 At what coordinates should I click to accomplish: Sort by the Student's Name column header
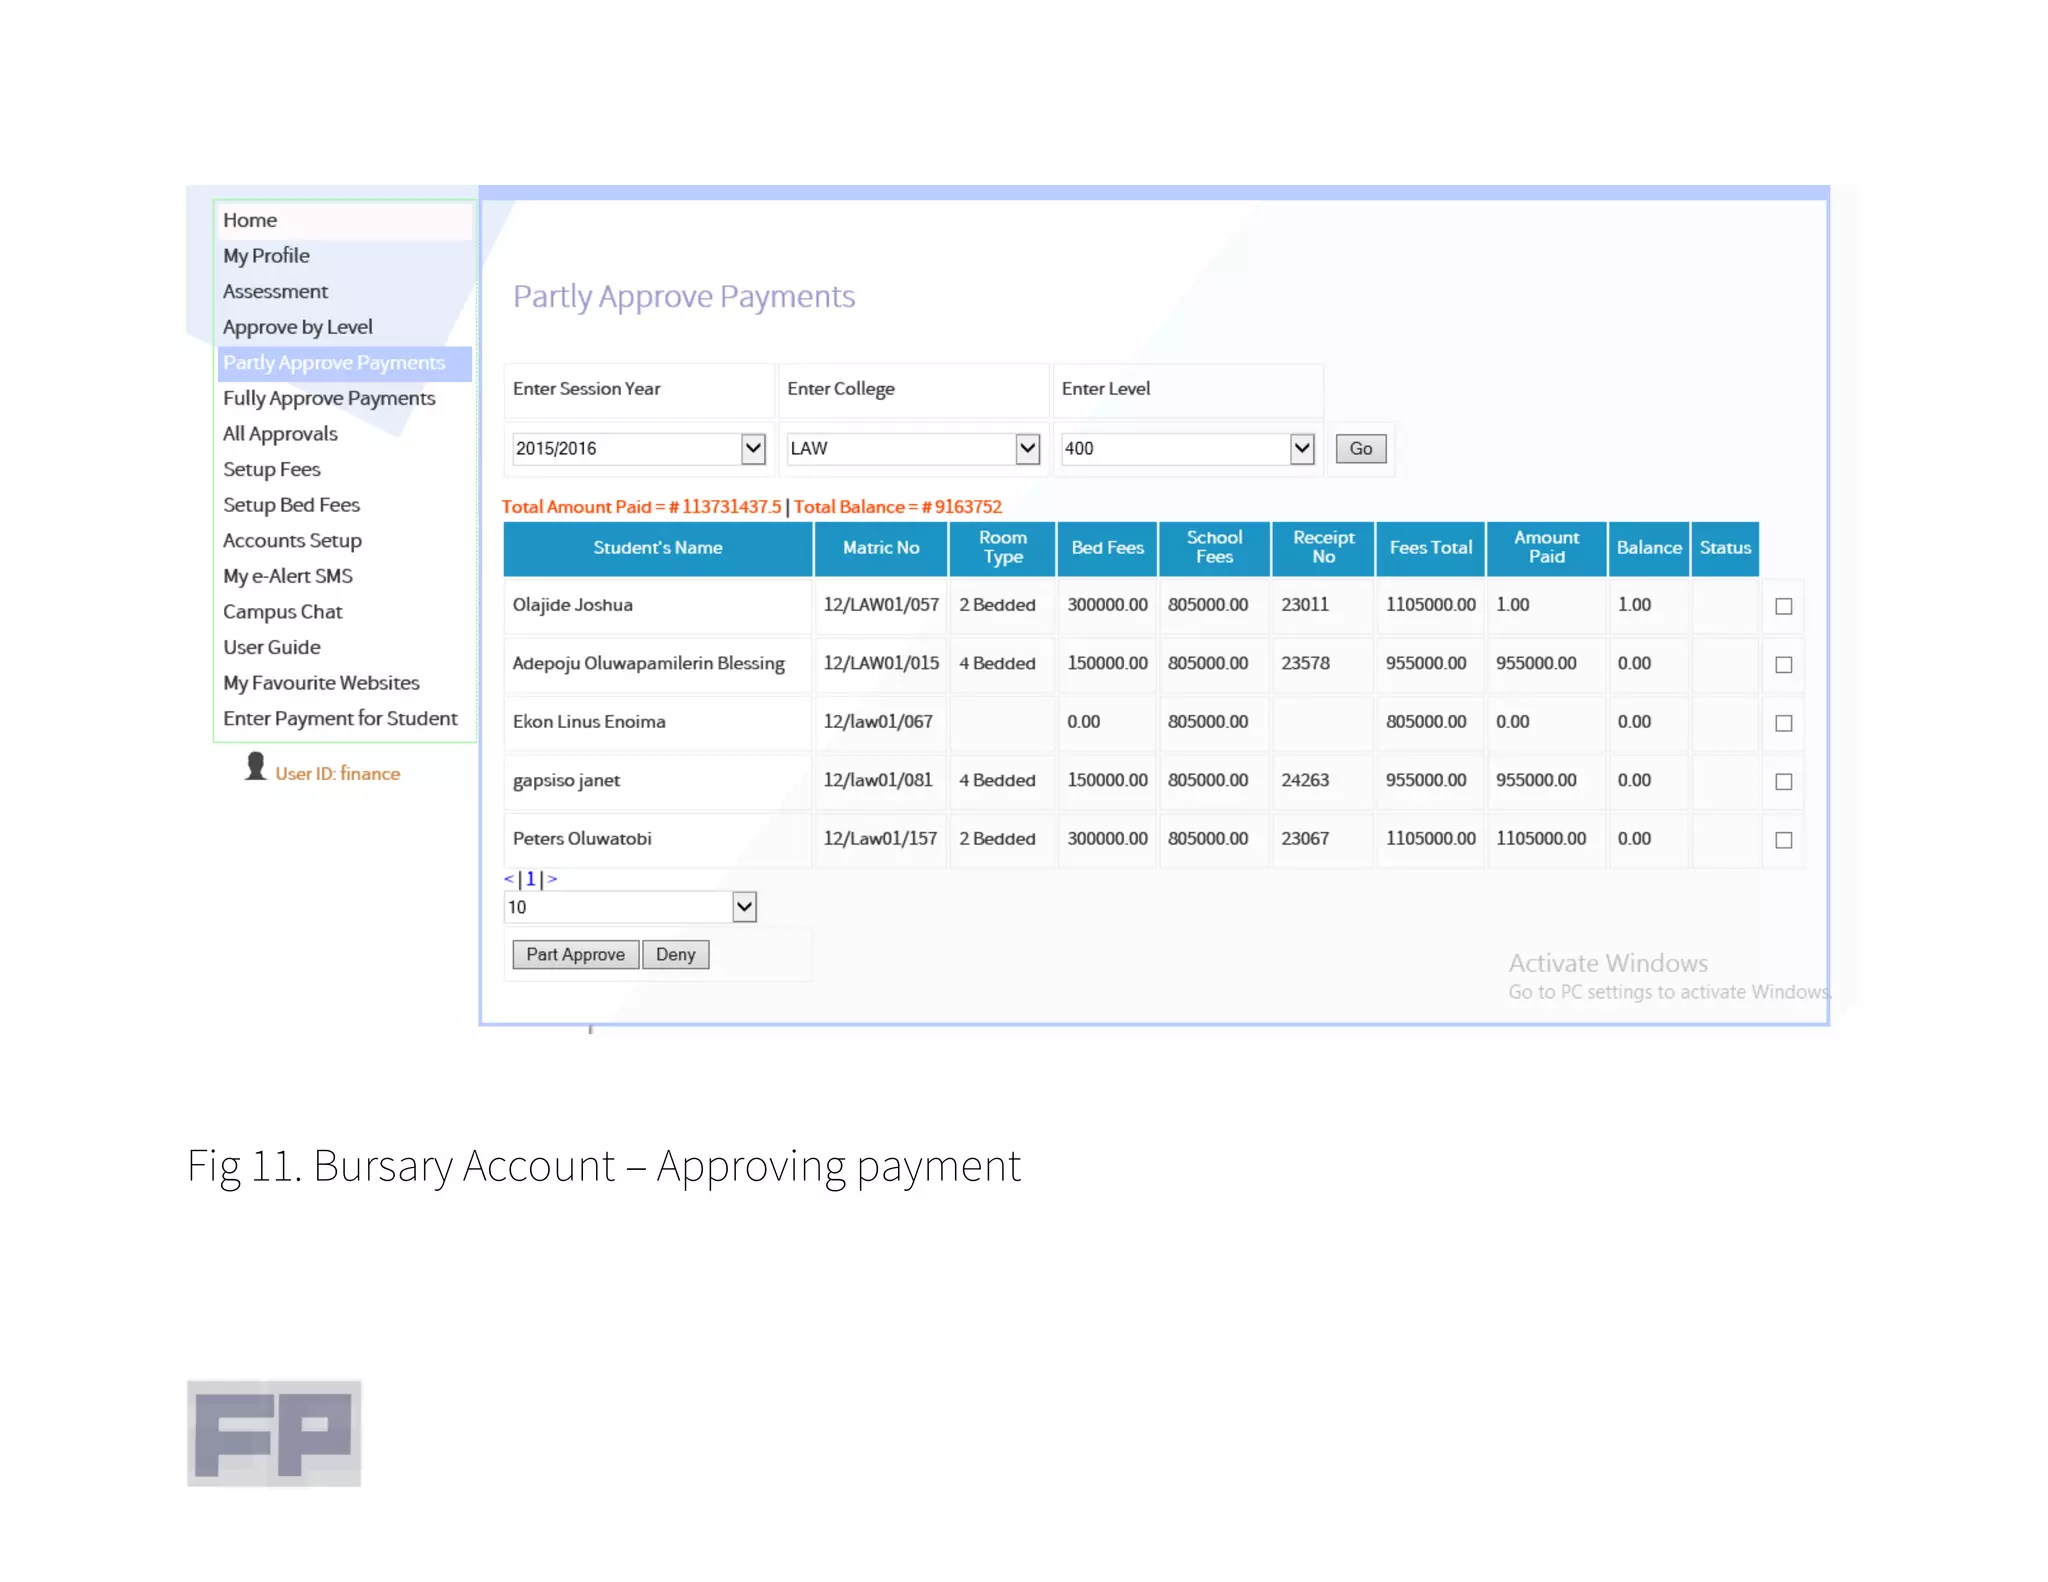657,548
